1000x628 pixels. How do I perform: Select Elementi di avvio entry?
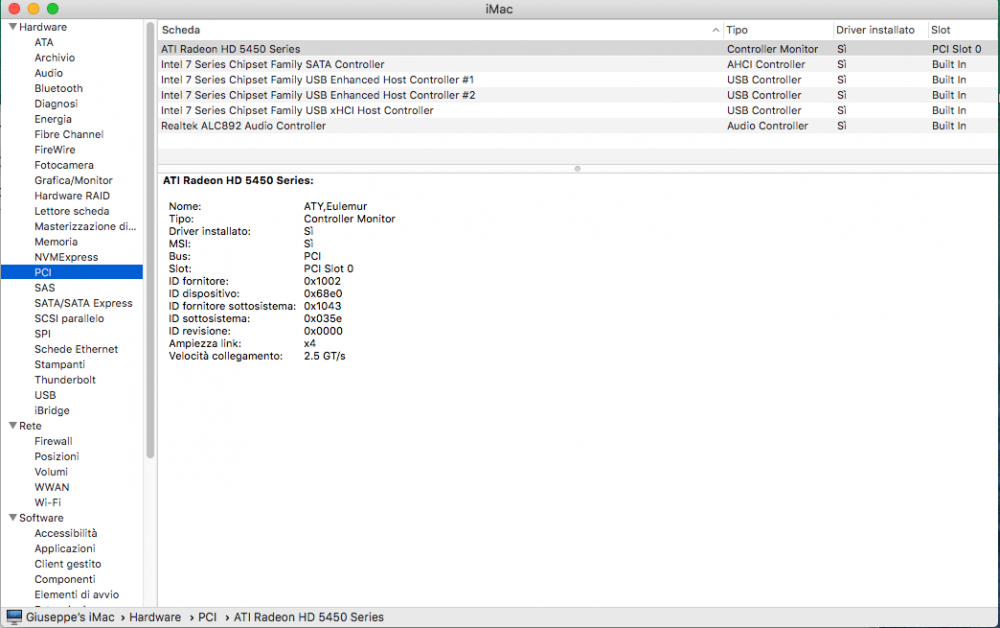point(77,594)
